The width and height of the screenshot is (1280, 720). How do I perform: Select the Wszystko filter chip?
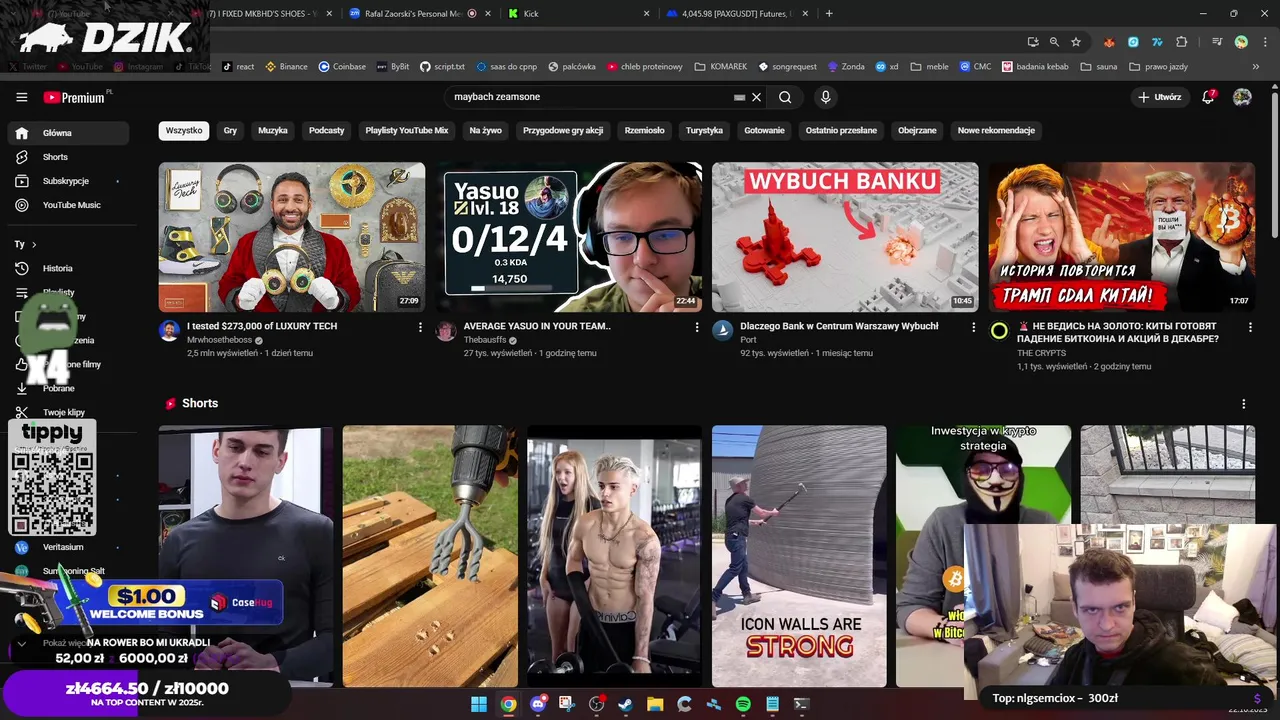click(184, 130)
